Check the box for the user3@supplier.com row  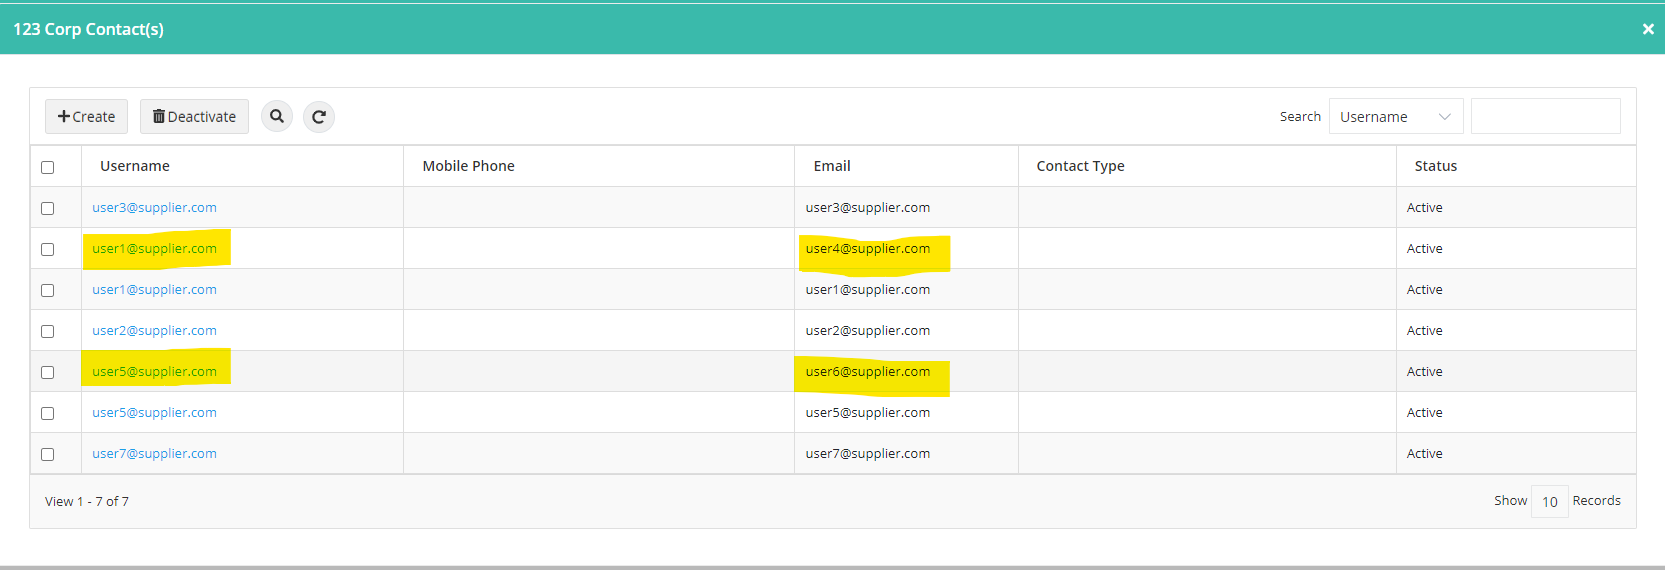click(x=47, y=208)
